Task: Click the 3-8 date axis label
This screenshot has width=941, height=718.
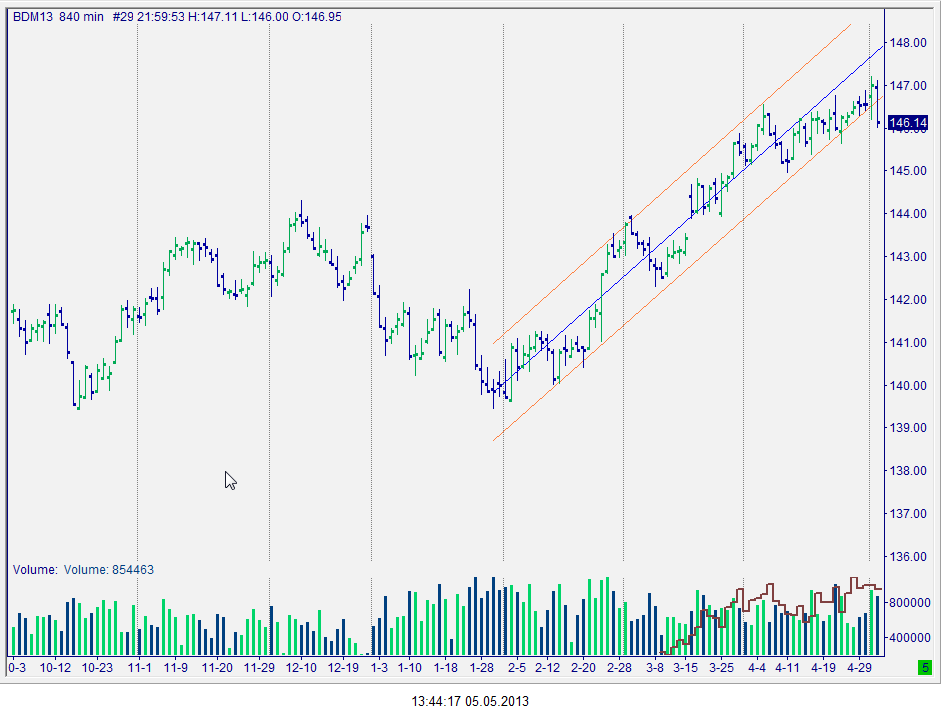Action: coord(655,668)
